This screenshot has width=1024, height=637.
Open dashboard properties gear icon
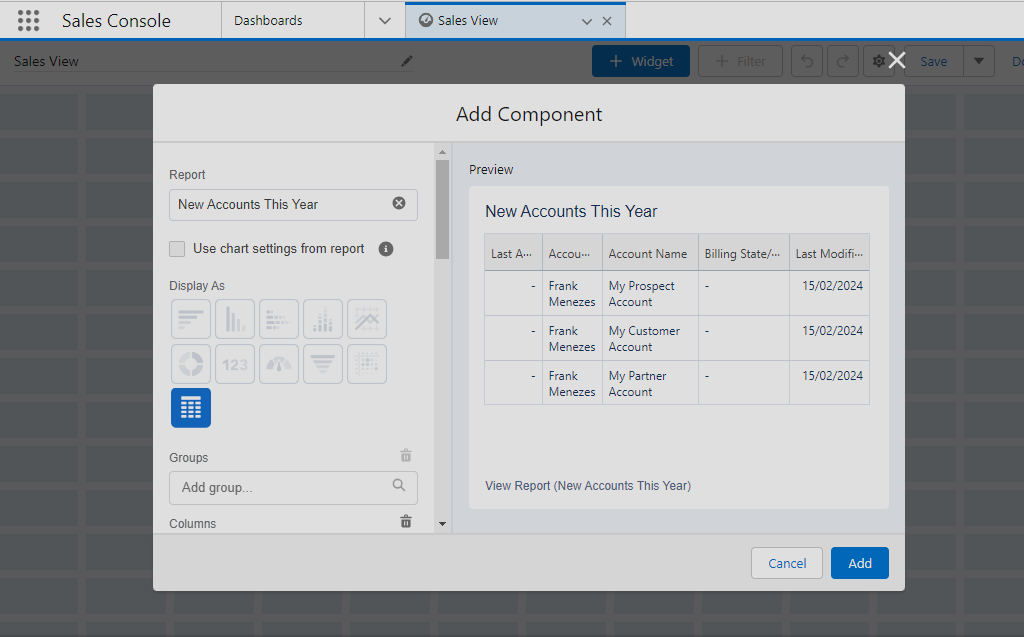pyautogui.click(x=878, y=61)
